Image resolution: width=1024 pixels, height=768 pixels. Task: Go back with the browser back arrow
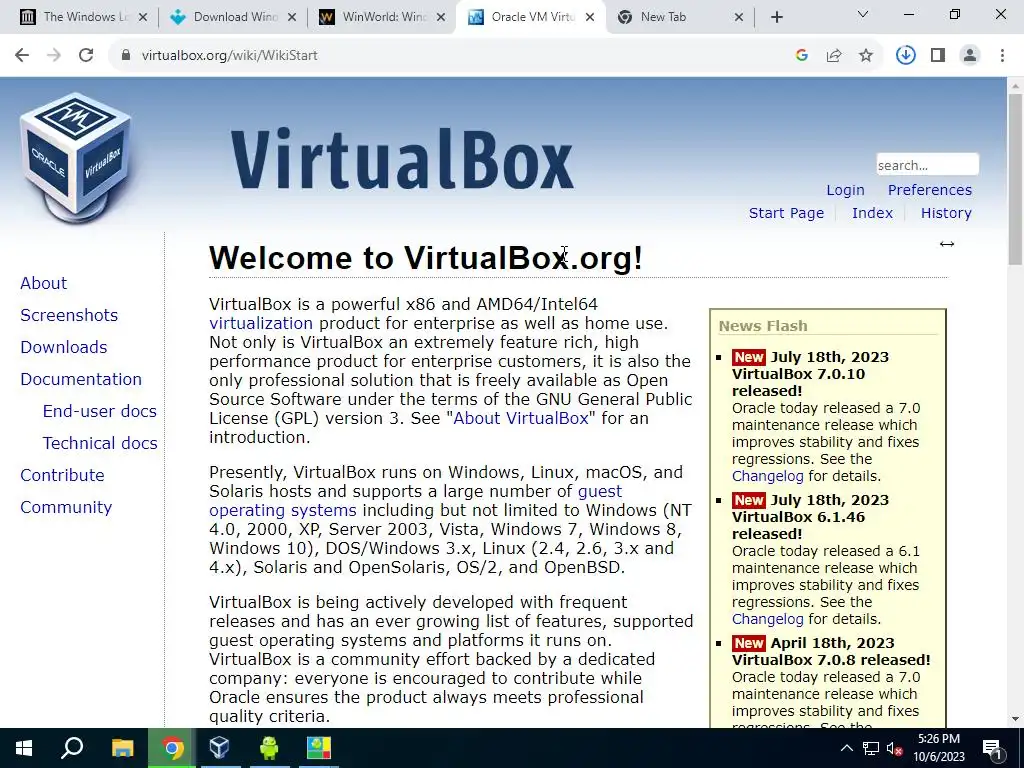pyautogui.click(x=22, y=56)
